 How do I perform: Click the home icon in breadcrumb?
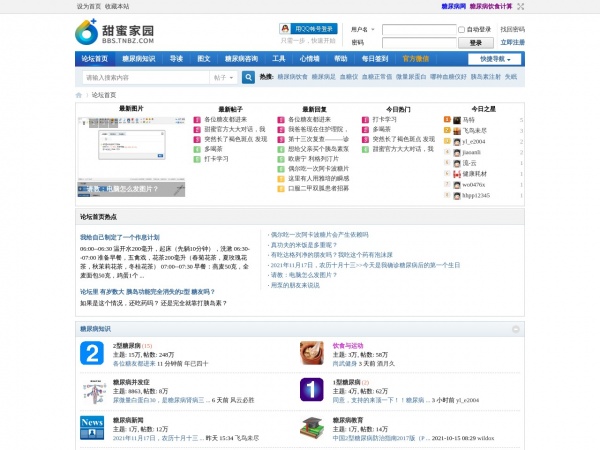click(x=79, y=95)
